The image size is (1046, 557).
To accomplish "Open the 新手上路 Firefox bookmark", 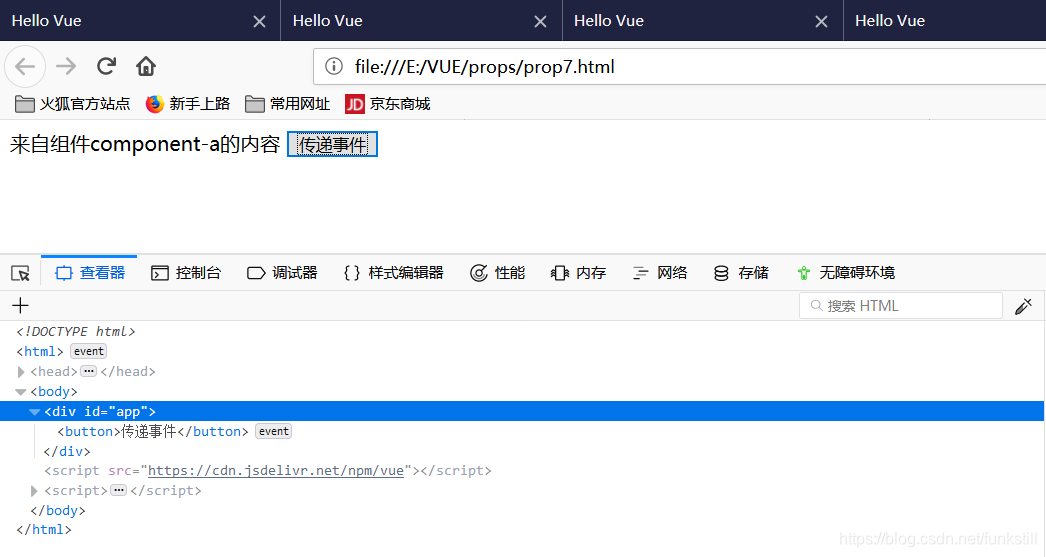I will point(187,103).
